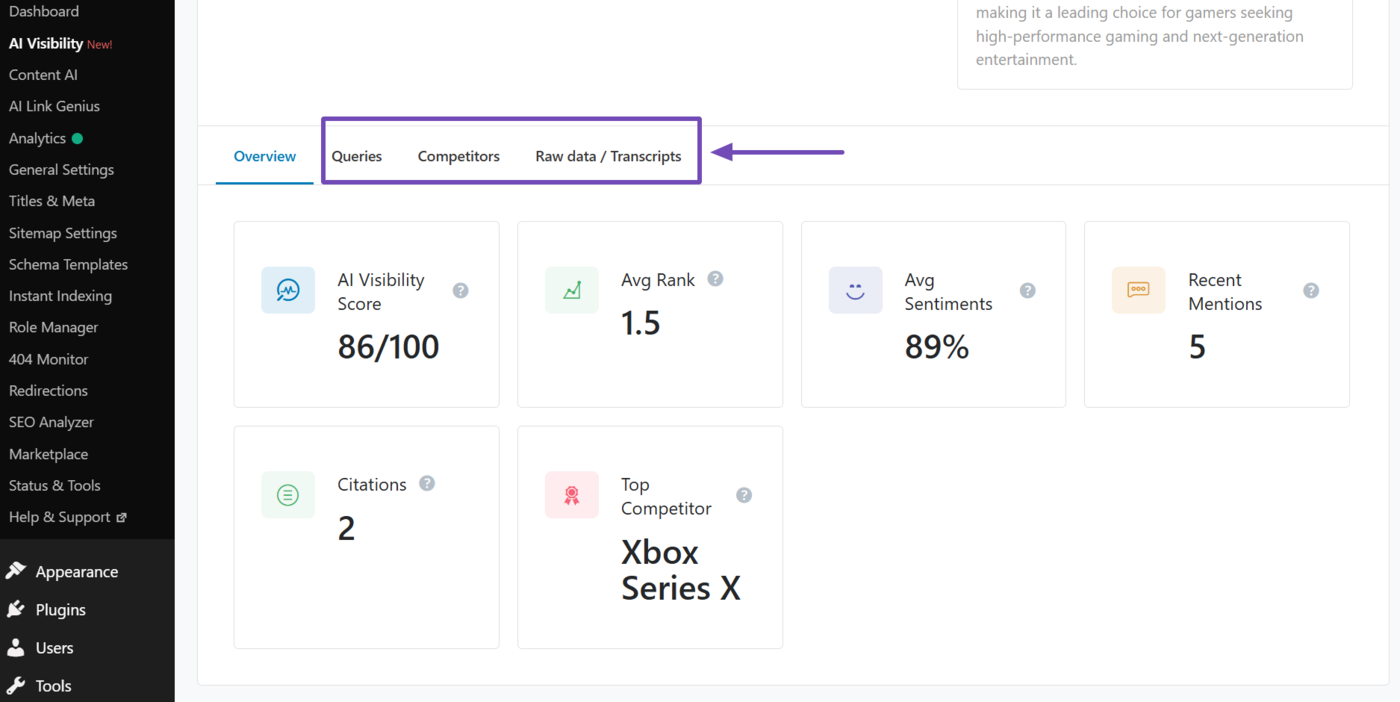Click the Appearance paintbrush icon

click(x=15, y=571)
